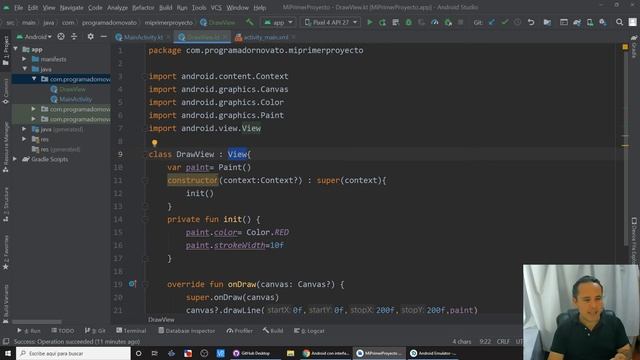Open the Profiler gauge icon in toolbar

pos(435,22)
